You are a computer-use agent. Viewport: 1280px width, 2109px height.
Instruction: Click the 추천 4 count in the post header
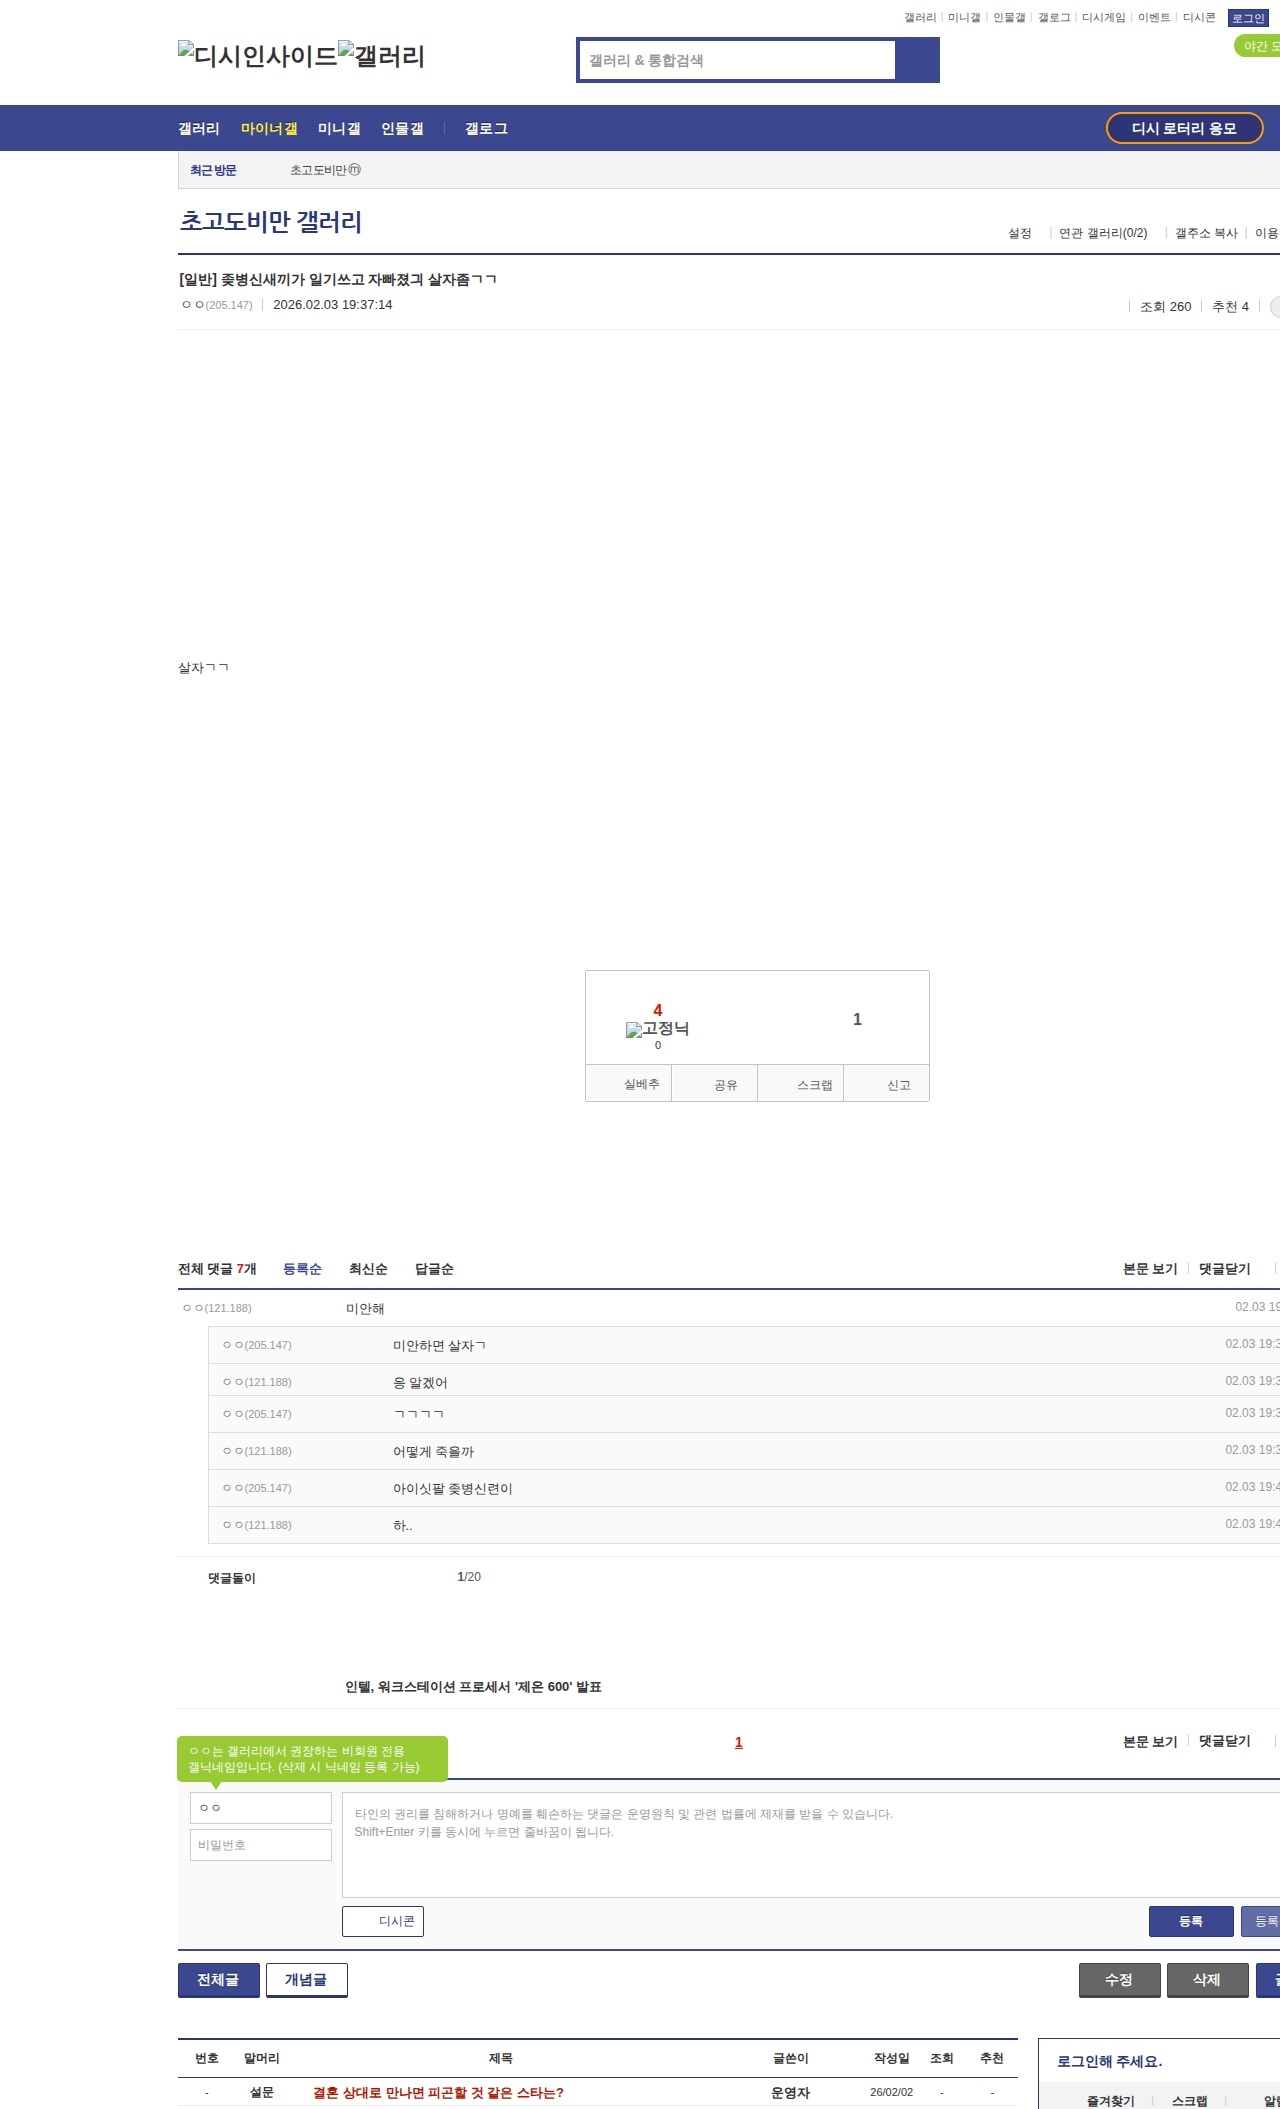tap(1230, 307)
